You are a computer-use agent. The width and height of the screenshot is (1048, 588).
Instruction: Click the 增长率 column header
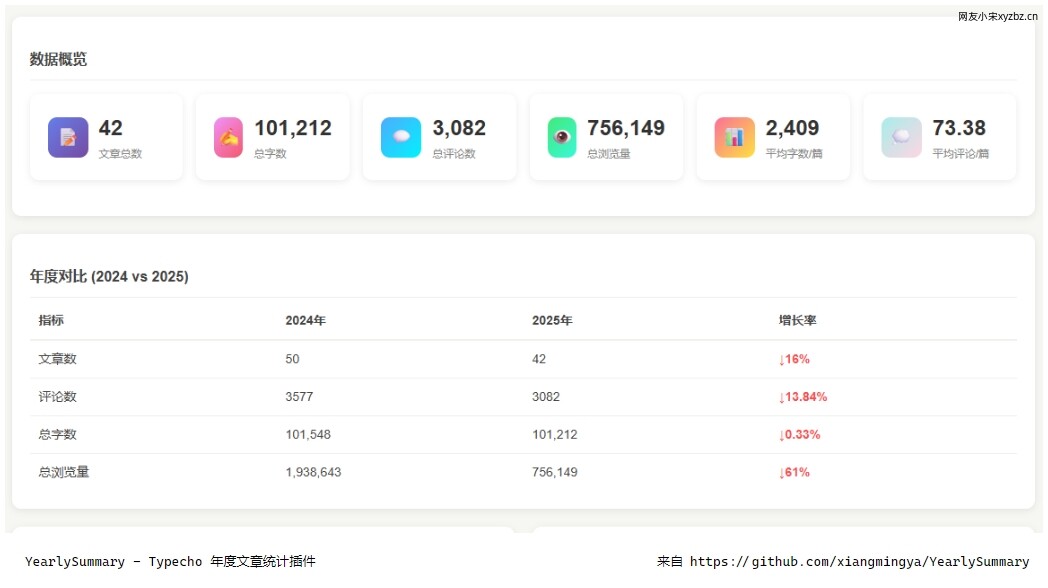[x=798, y=321]
